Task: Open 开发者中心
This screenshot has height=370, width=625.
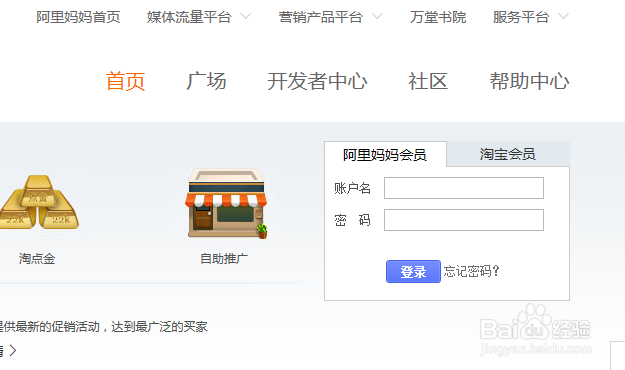Action: (317, 81)
